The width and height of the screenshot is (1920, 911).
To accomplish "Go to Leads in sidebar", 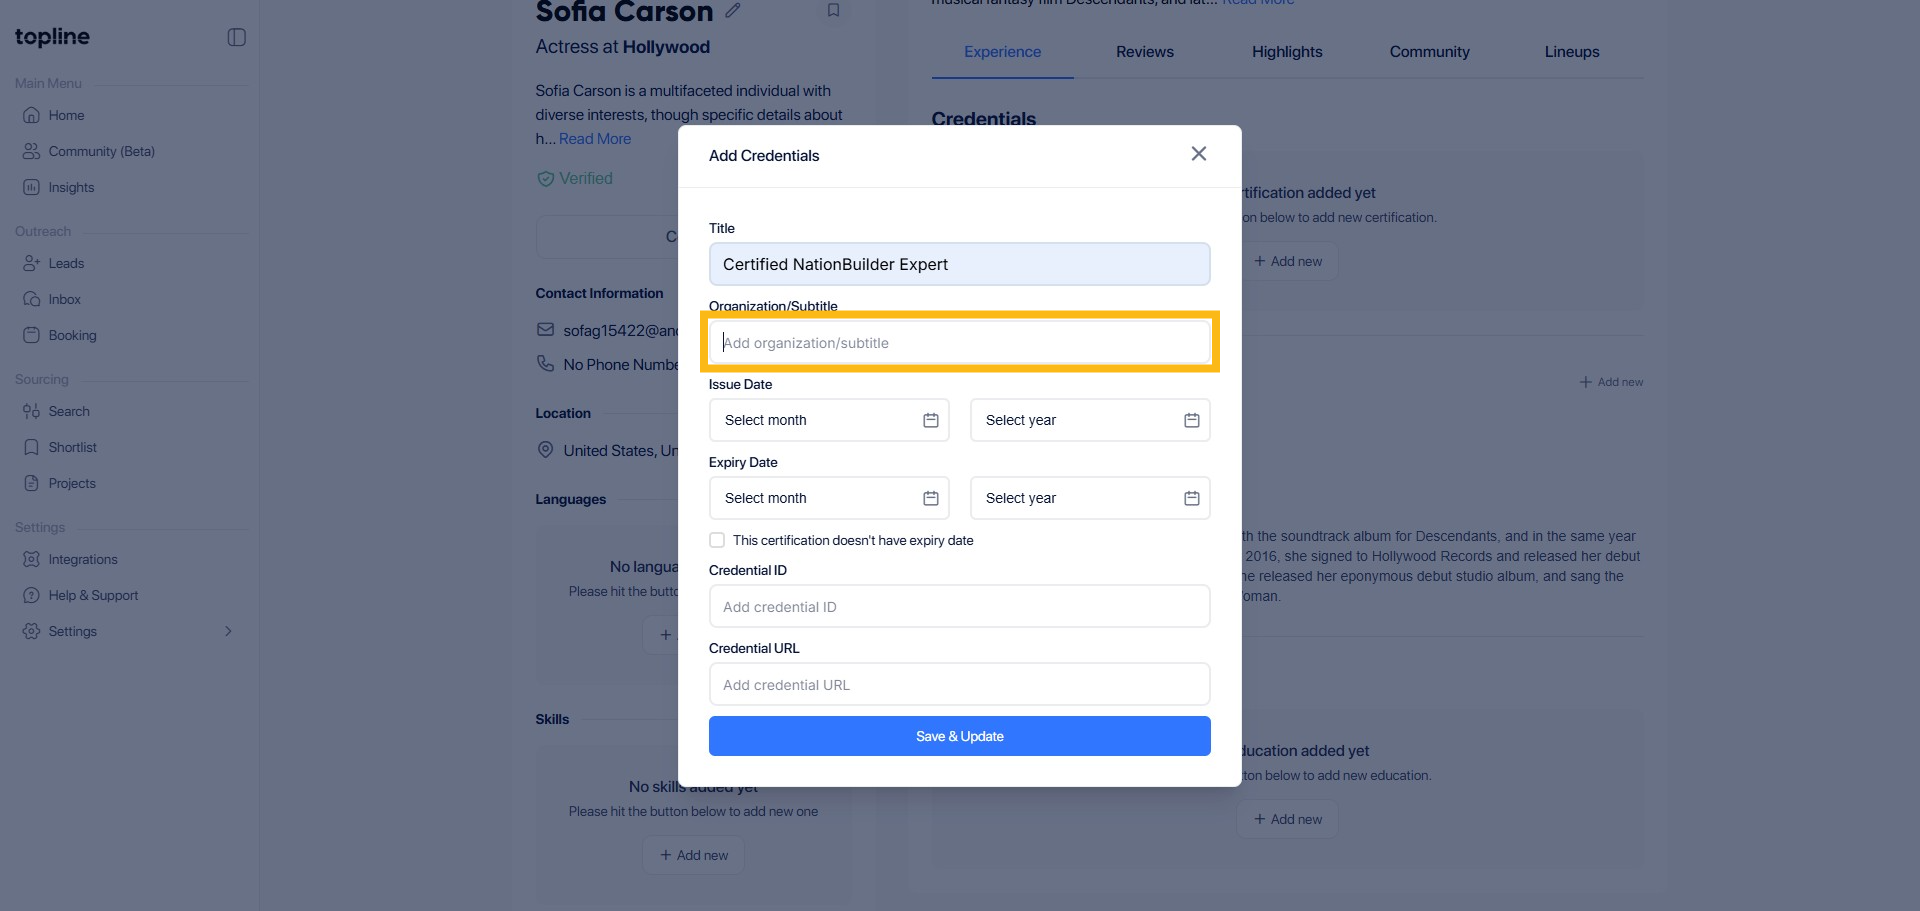I will (66, 263).
